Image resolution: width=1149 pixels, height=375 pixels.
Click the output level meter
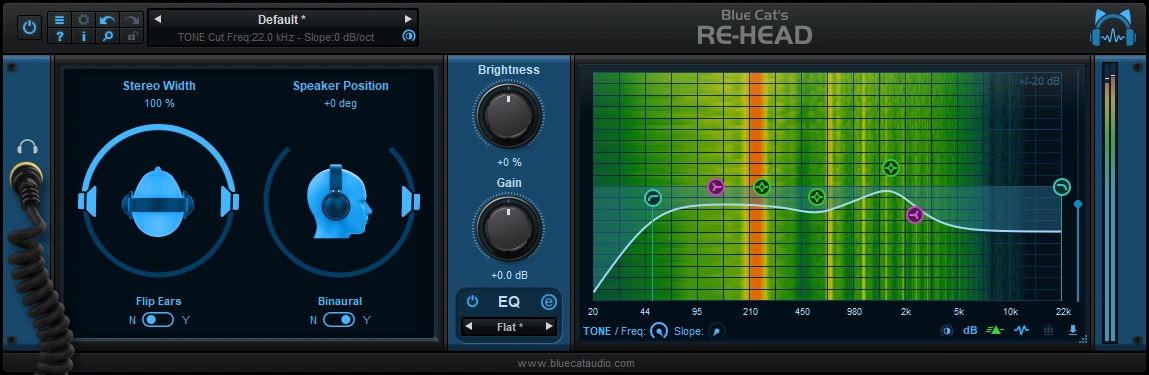(x=1111, y=202)
